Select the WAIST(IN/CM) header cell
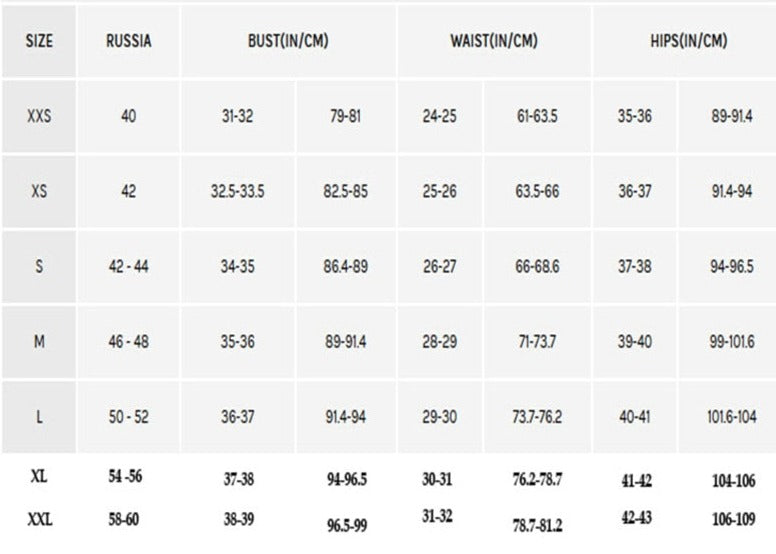Screen dimensions: 776x554 494,41
